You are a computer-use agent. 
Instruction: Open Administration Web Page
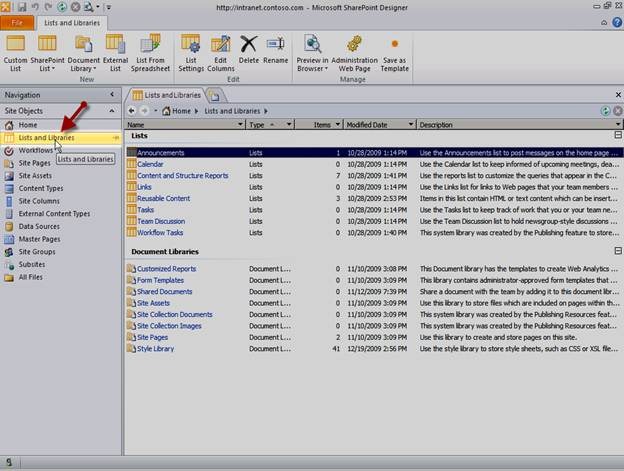coord(354,53)
